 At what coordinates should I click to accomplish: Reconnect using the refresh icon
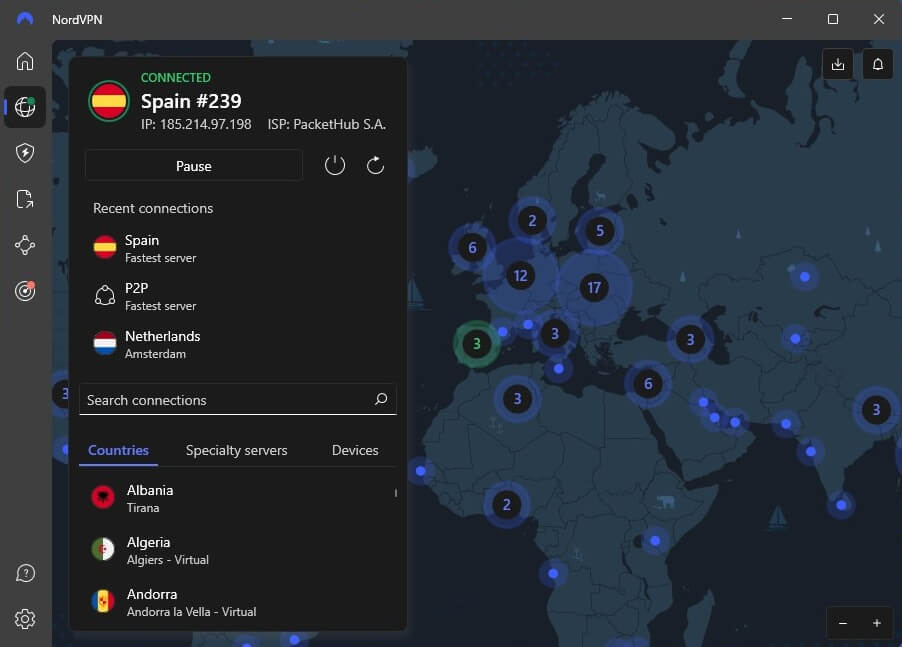[375, 165]
